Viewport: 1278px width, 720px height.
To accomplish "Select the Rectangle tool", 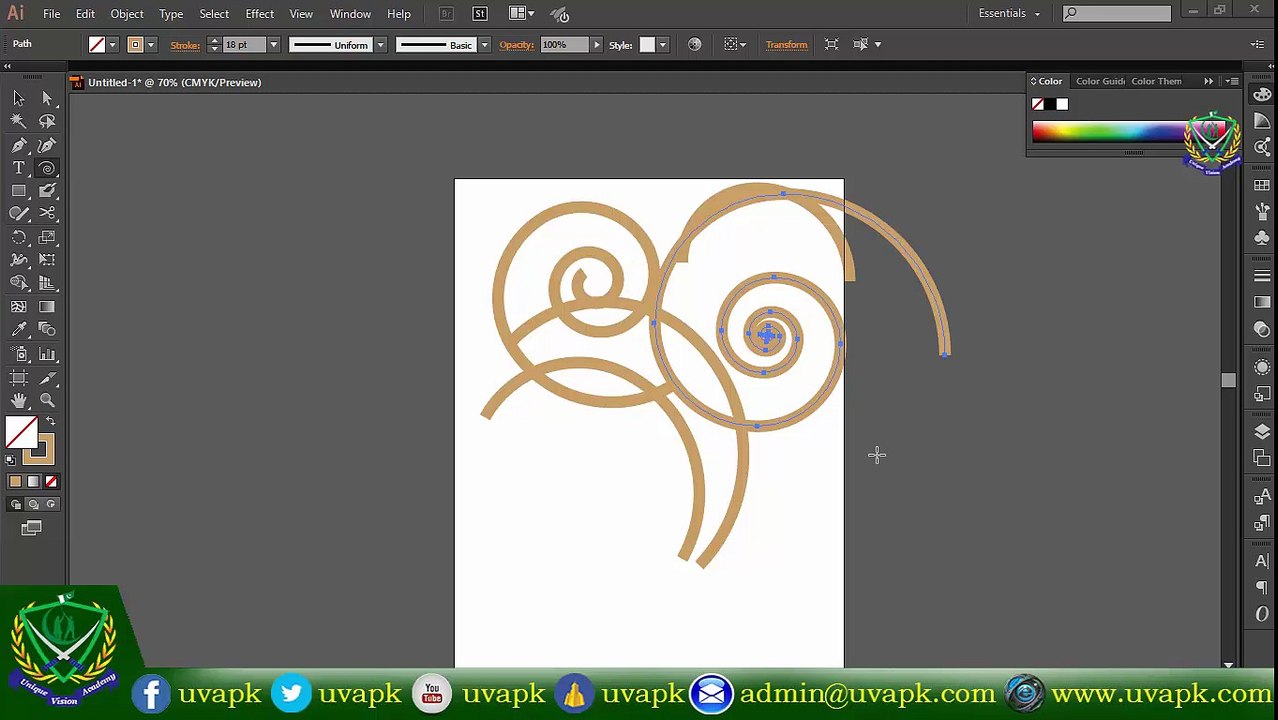I will pyautogui.click(x=19, y=191).
